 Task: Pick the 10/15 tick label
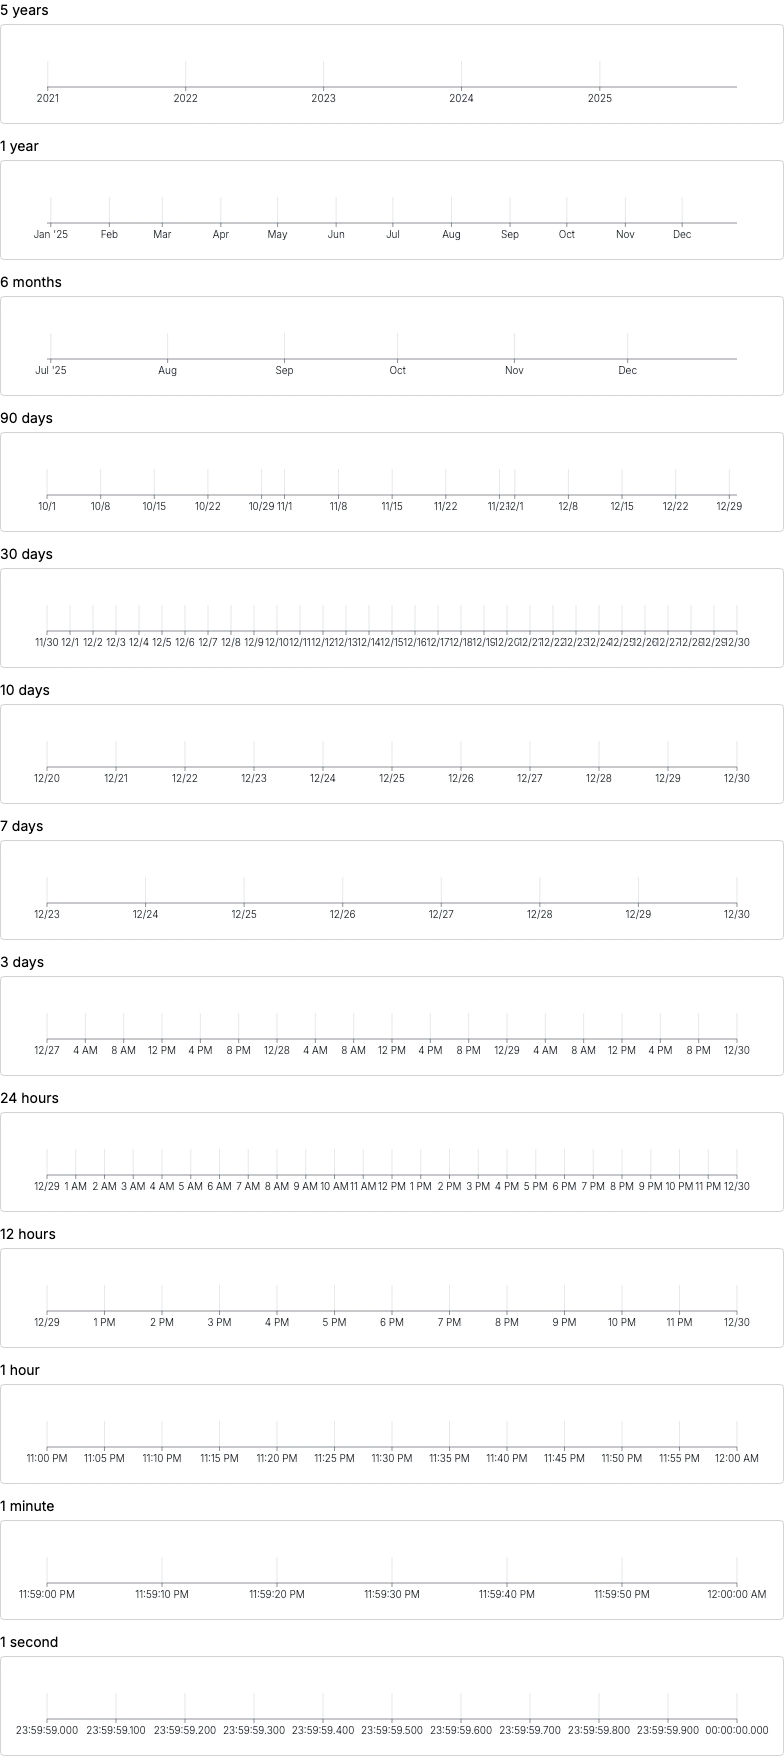[x=154, y=506]
